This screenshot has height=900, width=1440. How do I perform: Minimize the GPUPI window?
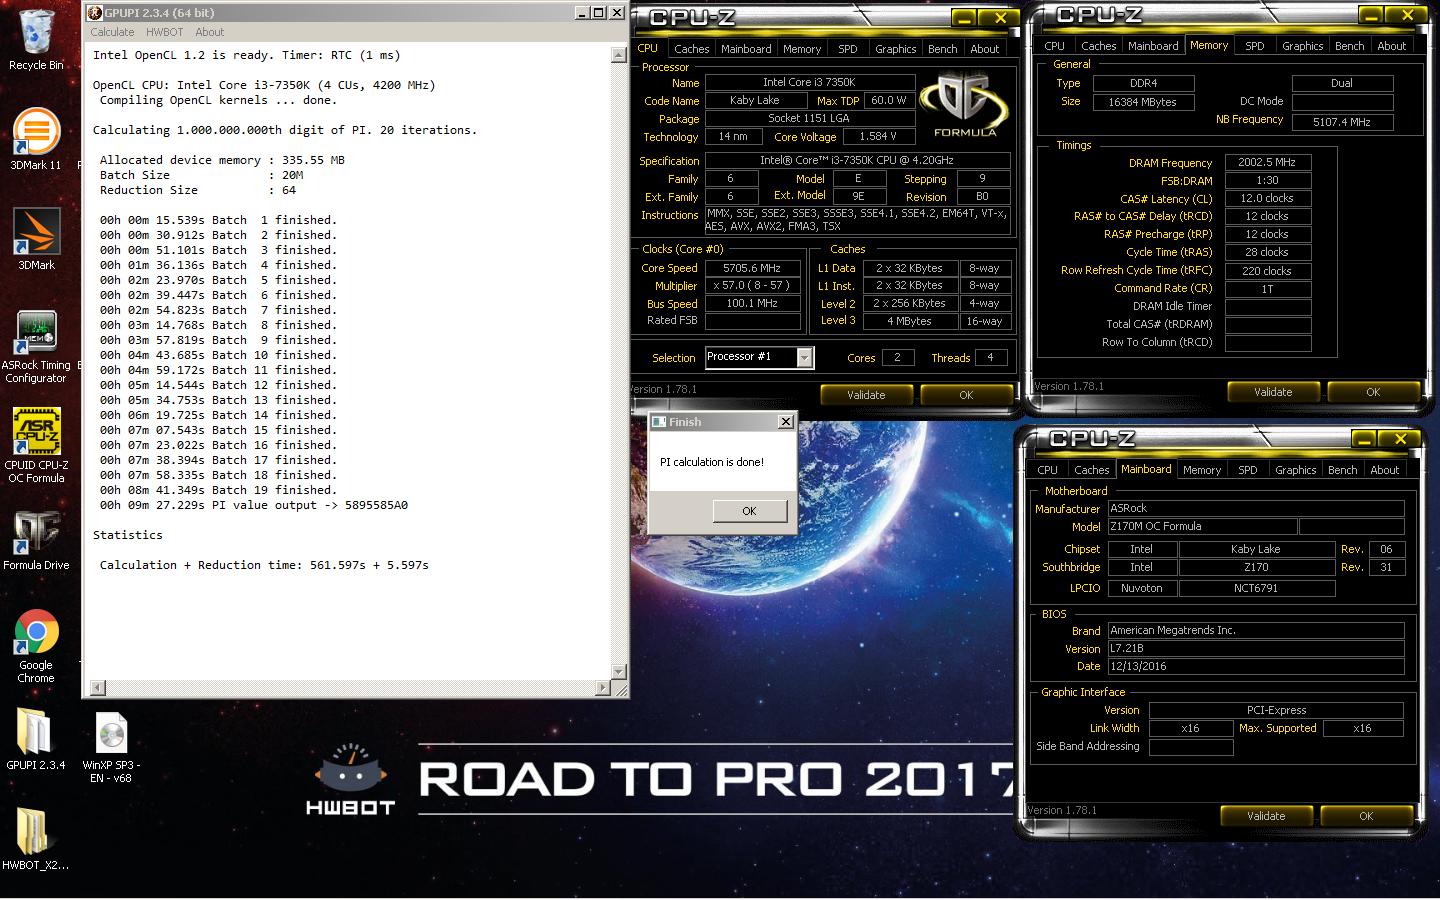point(583,13)
